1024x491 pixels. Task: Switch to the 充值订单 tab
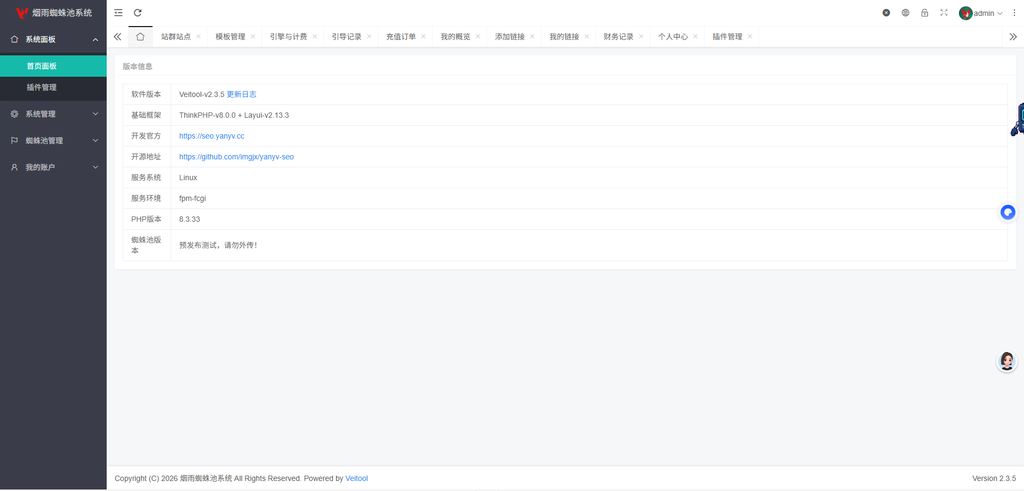click(401, 37)
